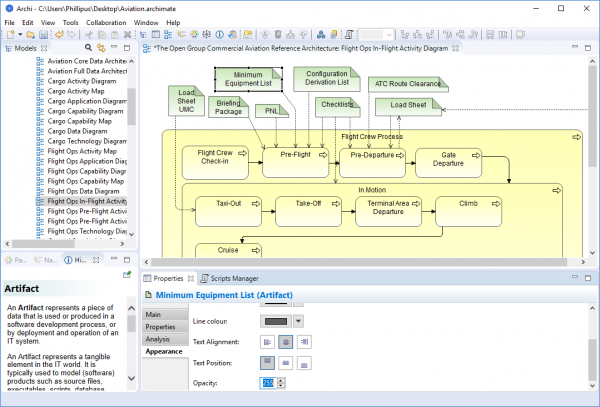Select the Analysis properties section
This screenshot has width=600, height=407.
coord(165,339)
